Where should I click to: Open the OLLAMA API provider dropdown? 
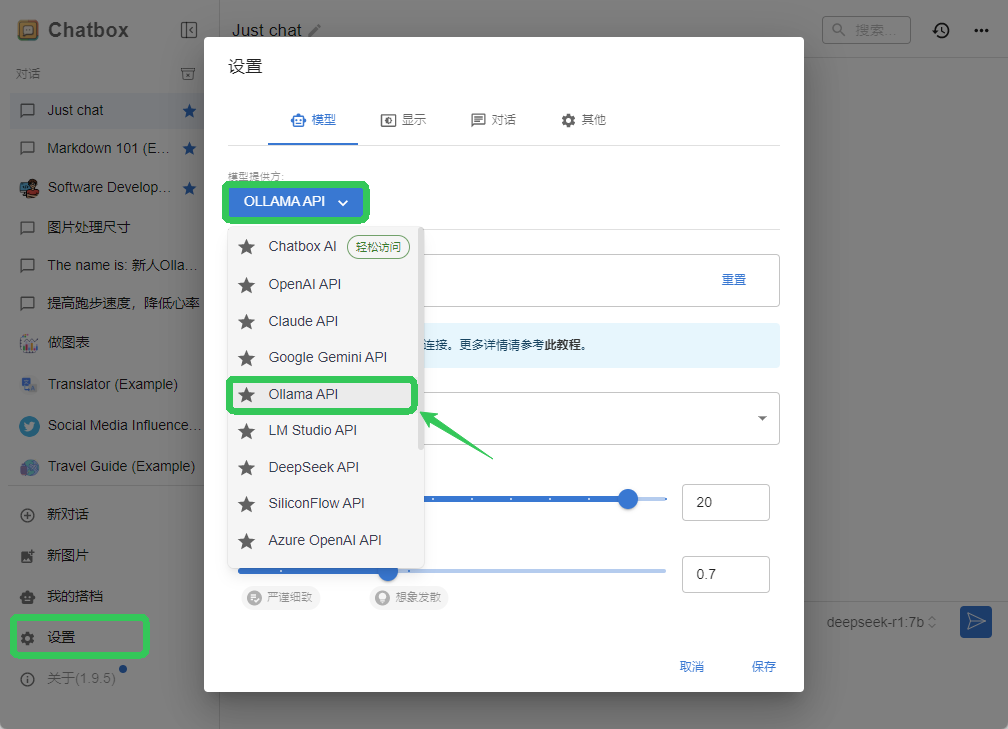tap(296, 202)
